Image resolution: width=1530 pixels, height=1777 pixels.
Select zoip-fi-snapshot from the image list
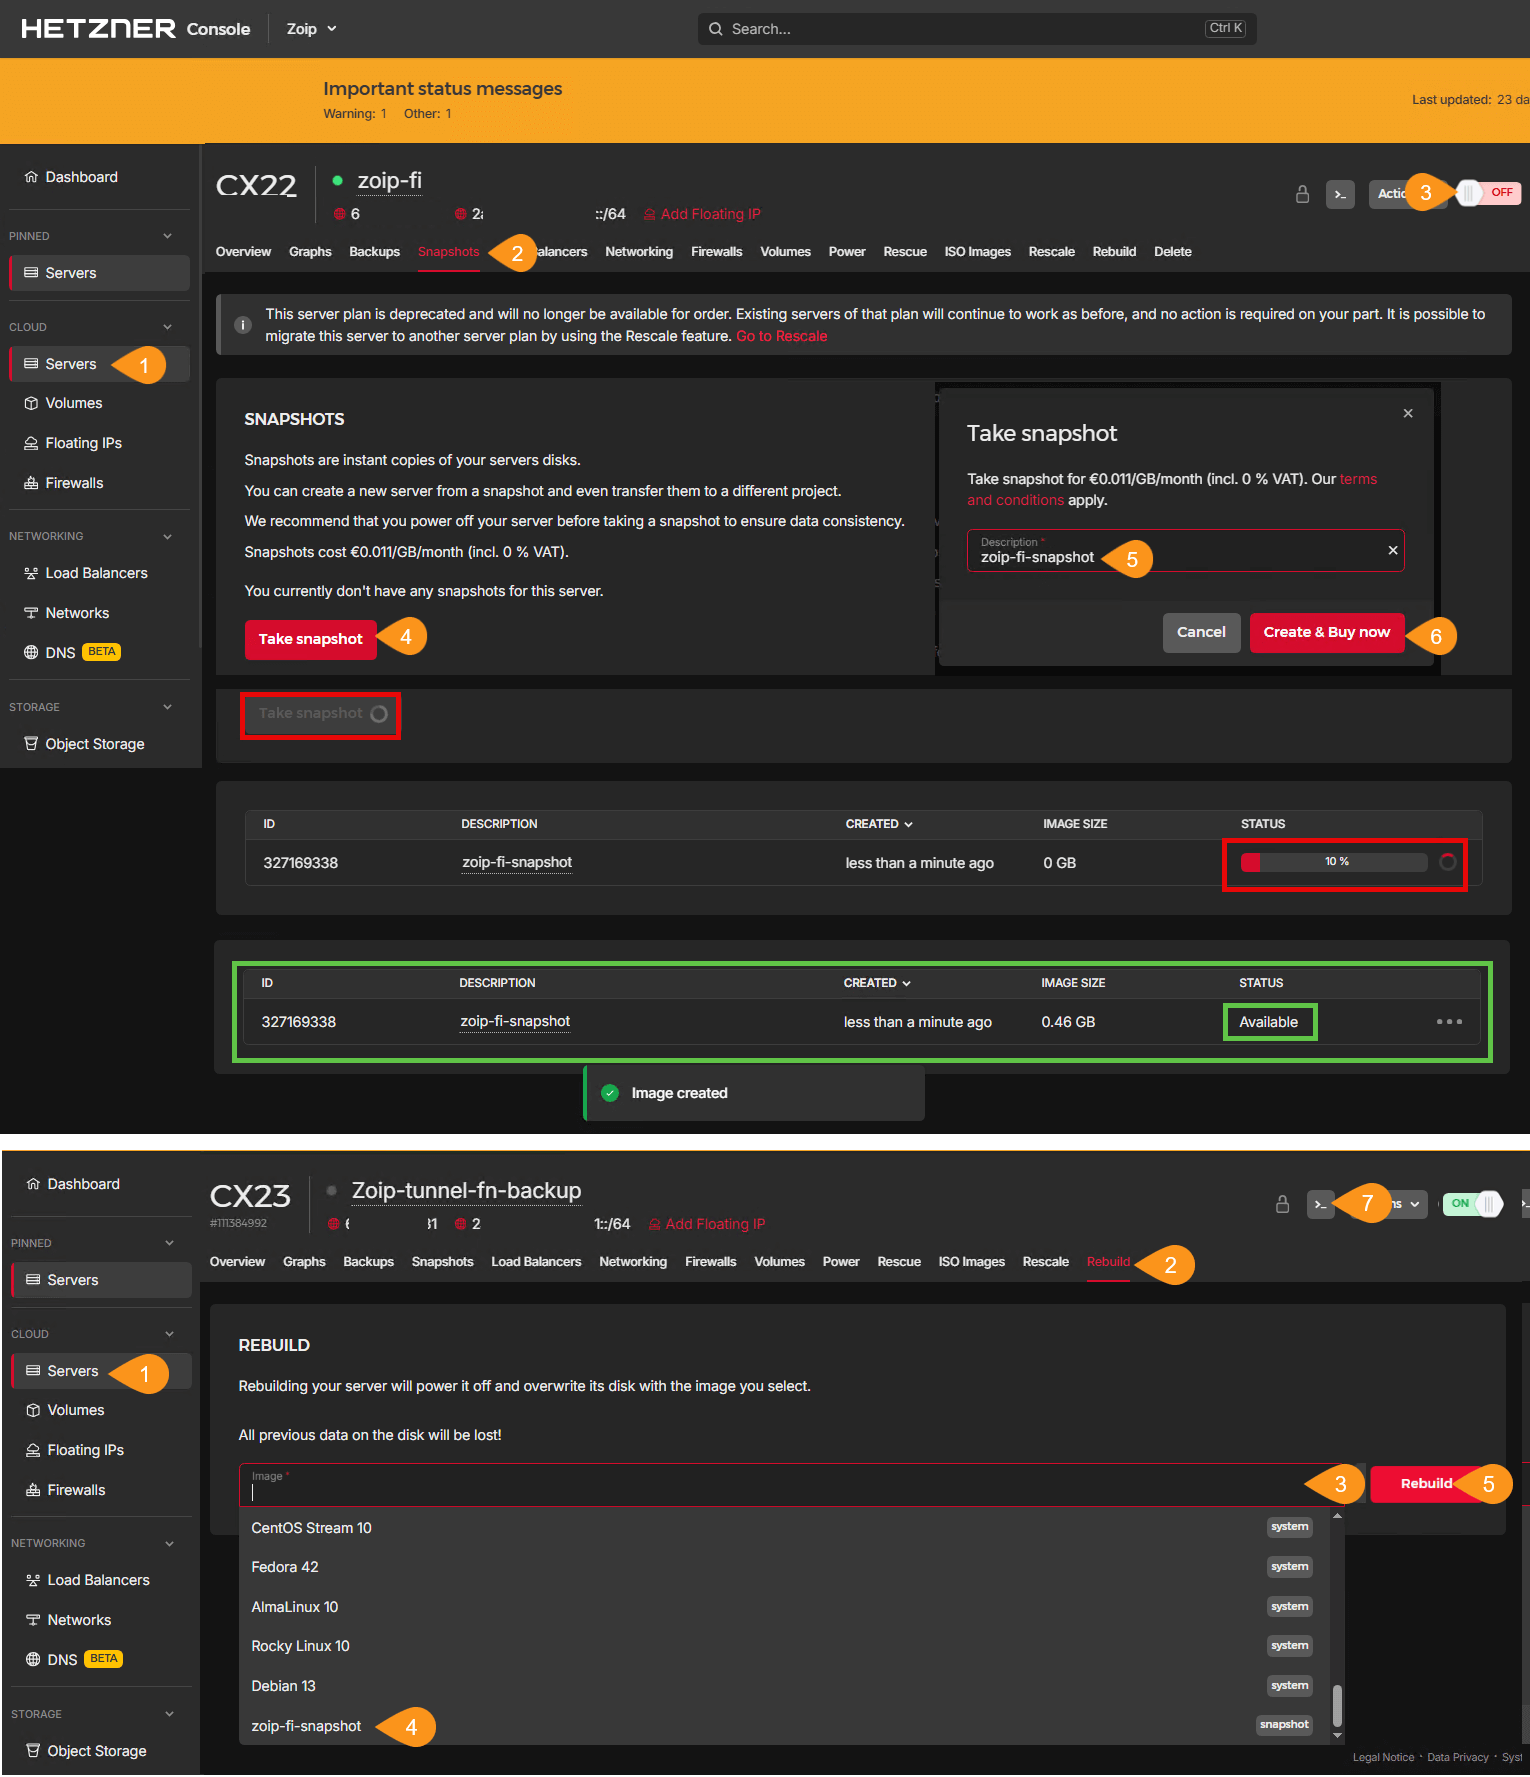point(782,1726)
